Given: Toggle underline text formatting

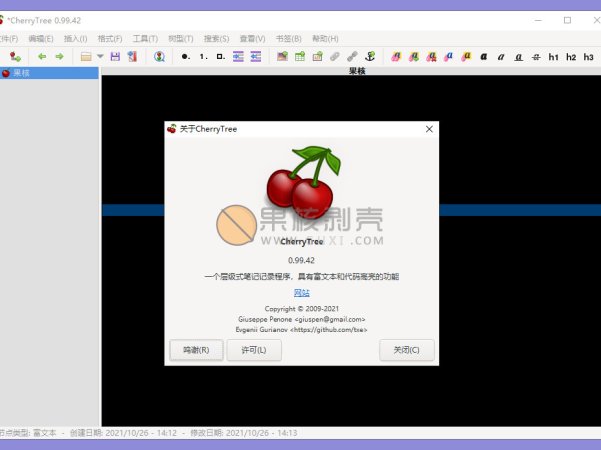Looking at the screenshot, I should click(519, 57).
